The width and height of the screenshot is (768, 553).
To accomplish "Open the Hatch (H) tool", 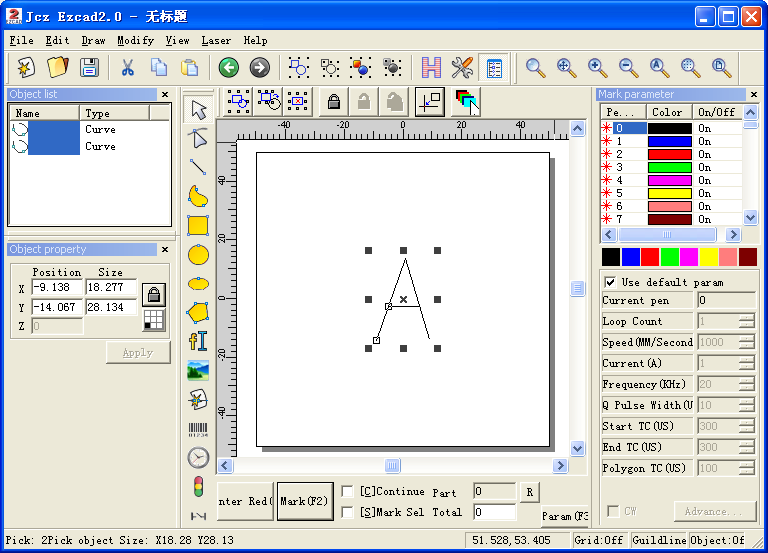I will [x=431, y=67].
